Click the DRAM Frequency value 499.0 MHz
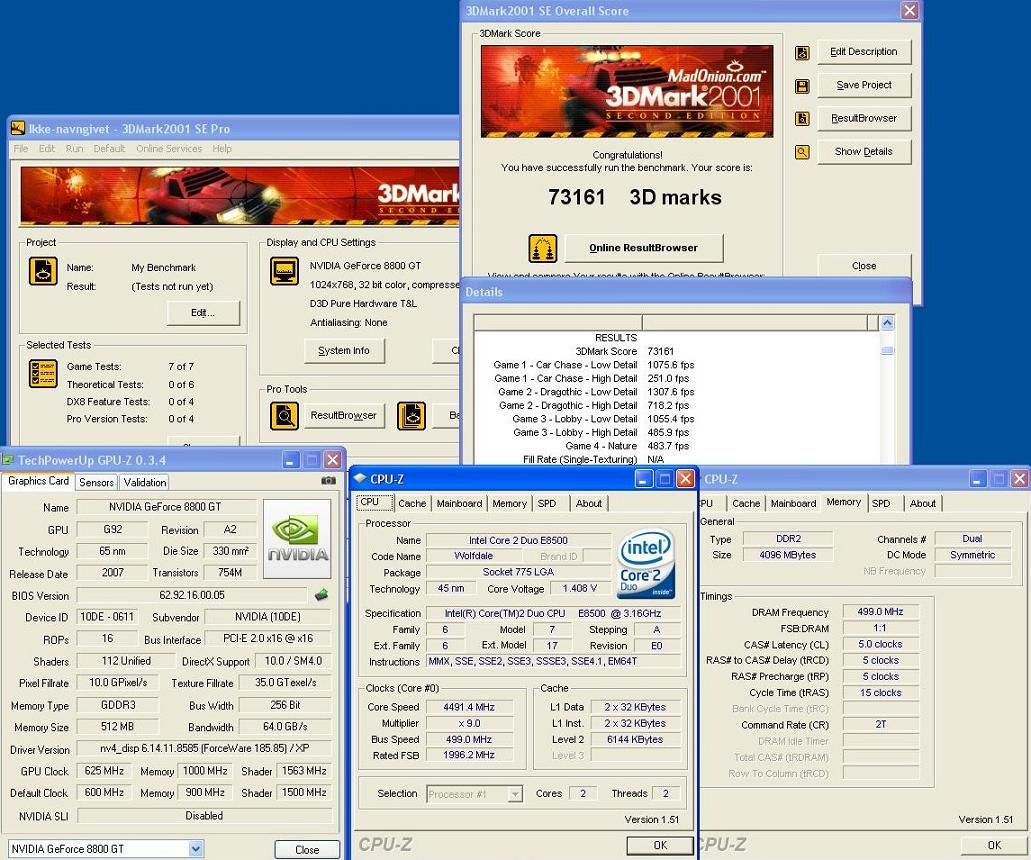The image size is (1031, 860). (880, 611)
